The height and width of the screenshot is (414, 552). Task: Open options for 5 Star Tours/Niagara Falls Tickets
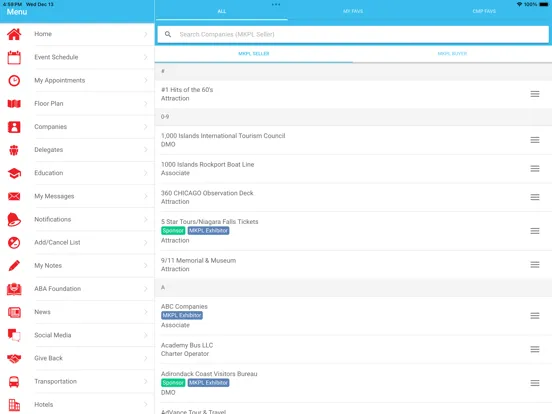535,231
